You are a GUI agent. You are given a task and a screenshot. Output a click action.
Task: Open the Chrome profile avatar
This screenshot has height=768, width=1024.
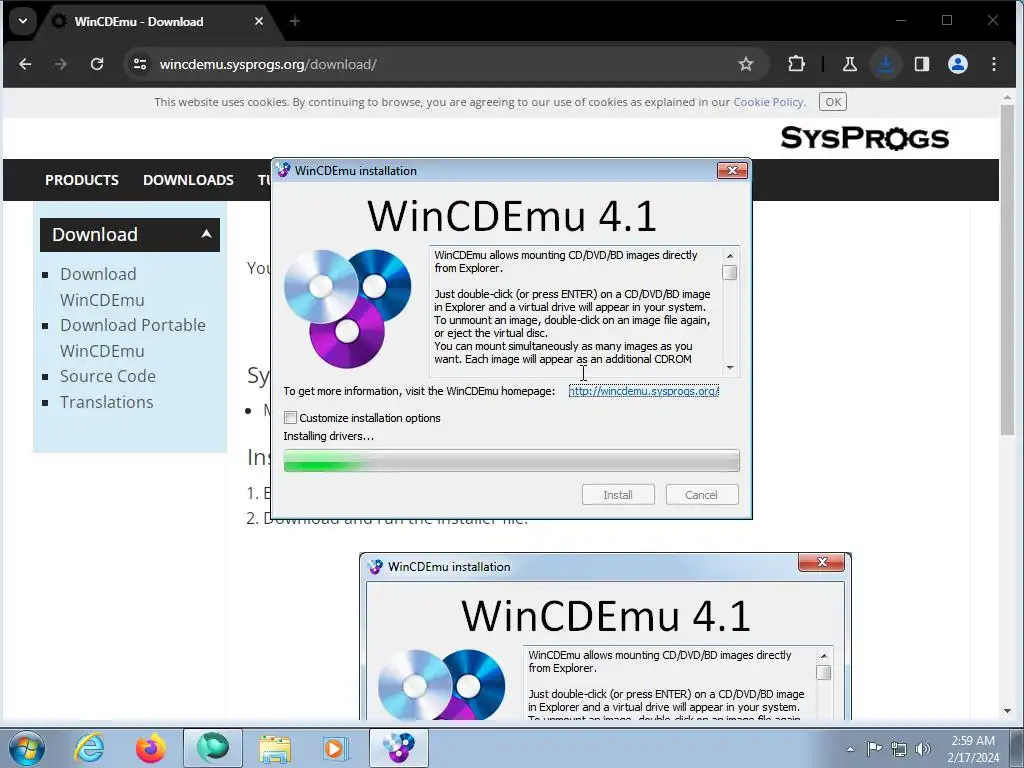[x=957, y=64]
